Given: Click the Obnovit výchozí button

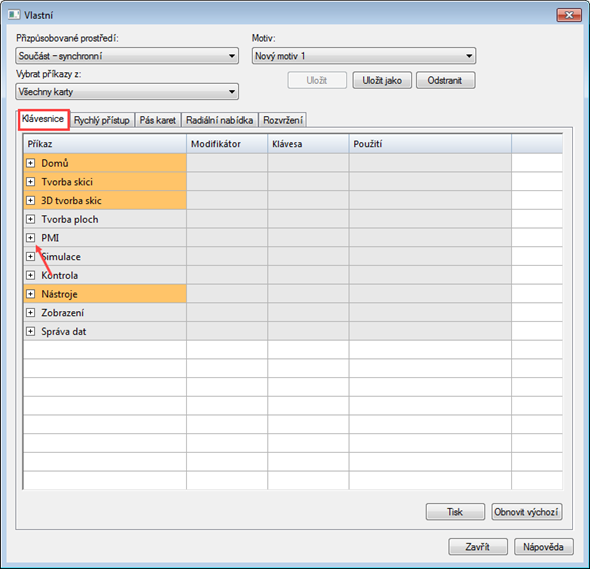Looking at the screenshot, I should point(526,512).
